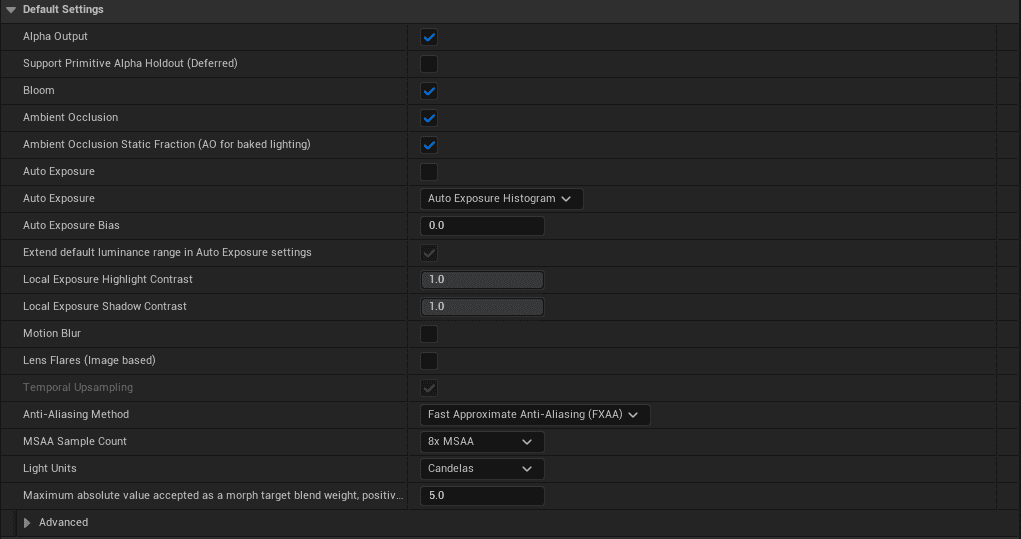The width and height of the screenshot is (1021, 539).
Task: Collapse the Default Settings section
Action: [10, 10]
